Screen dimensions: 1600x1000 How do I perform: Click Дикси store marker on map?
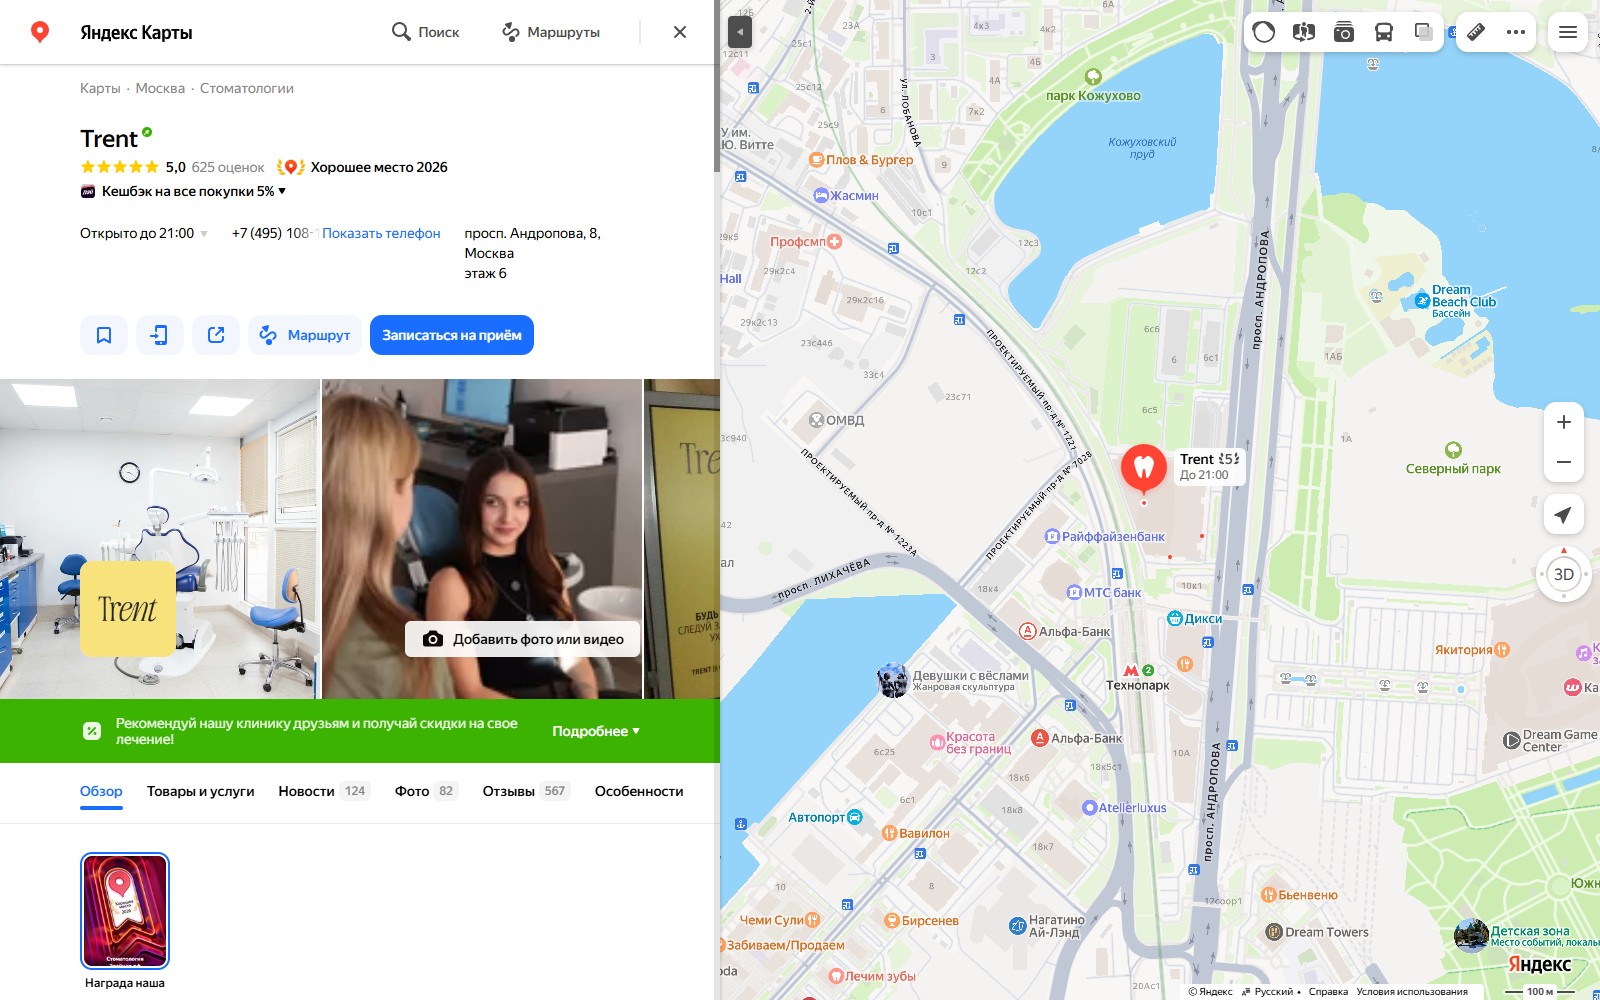click(x=1195, y=619)
